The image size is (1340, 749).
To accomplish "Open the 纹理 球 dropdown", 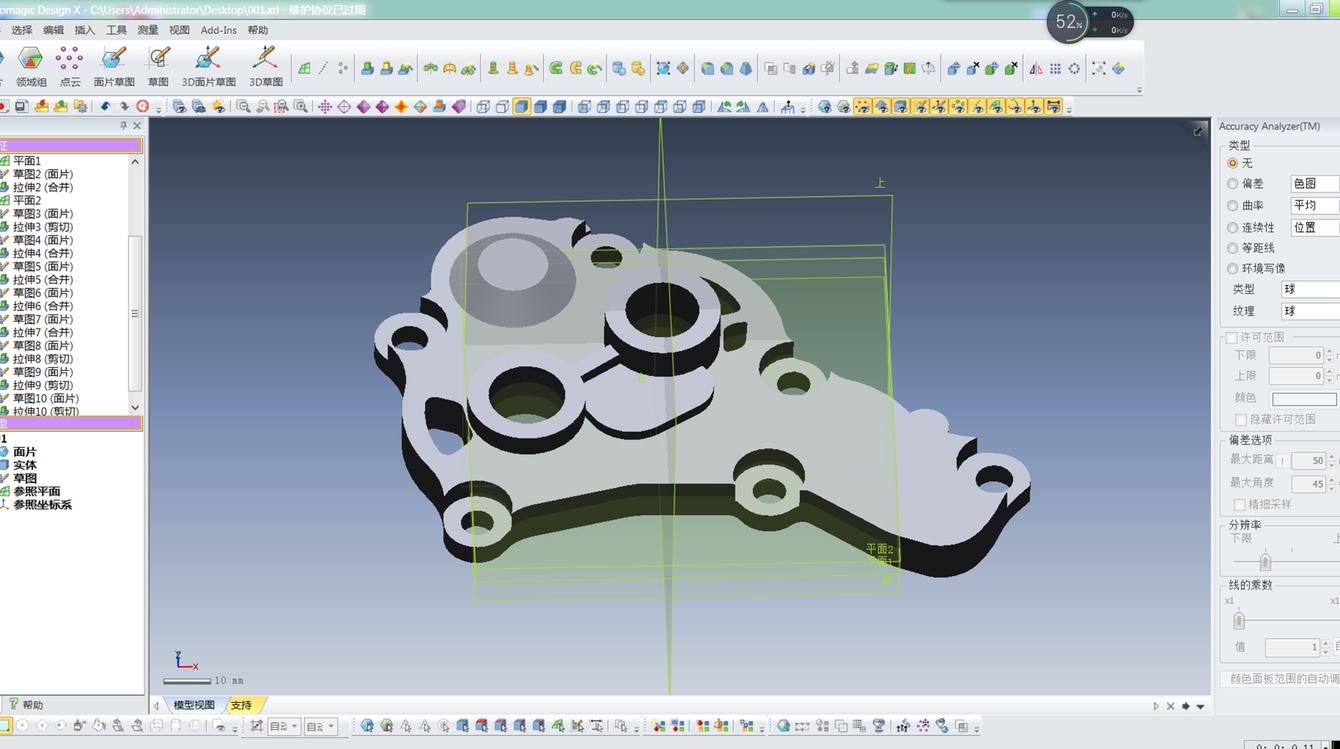I will [x=1311, y=311].
